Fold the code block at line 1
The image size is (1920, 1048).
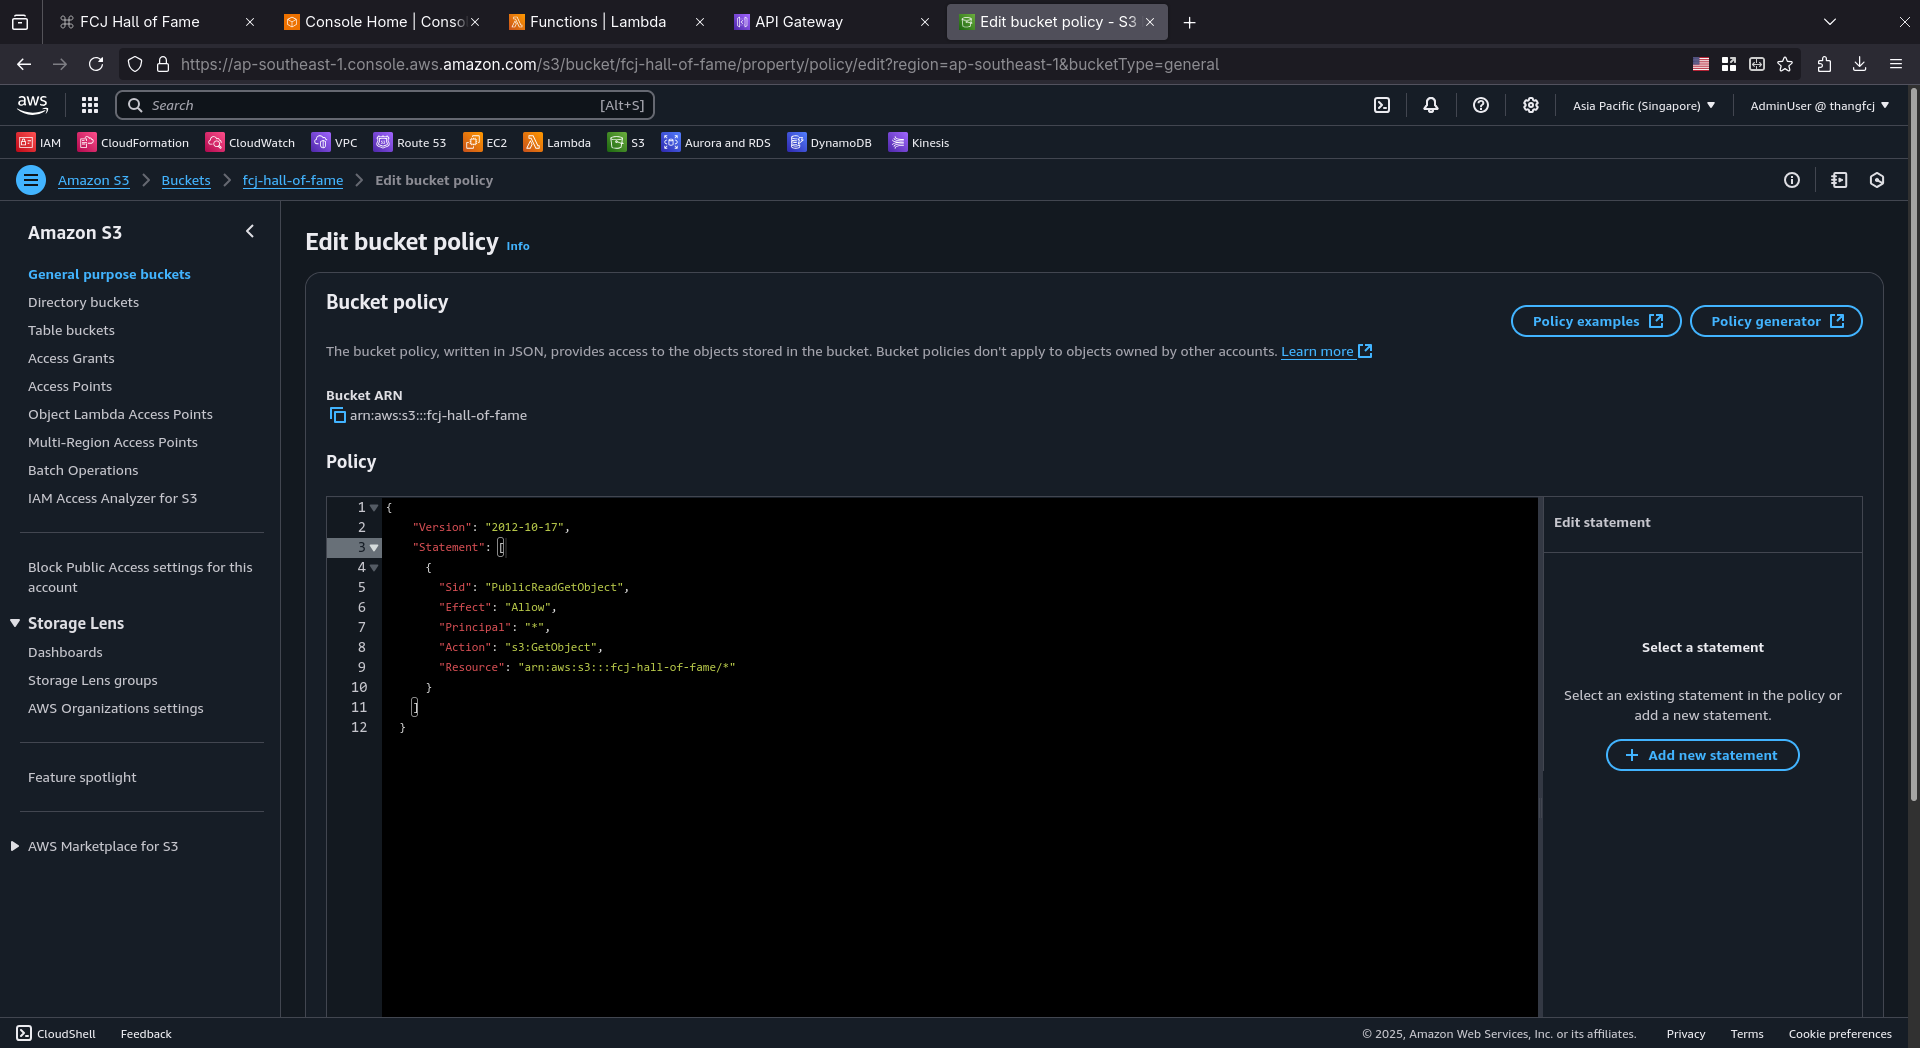(x=374, y=508)
